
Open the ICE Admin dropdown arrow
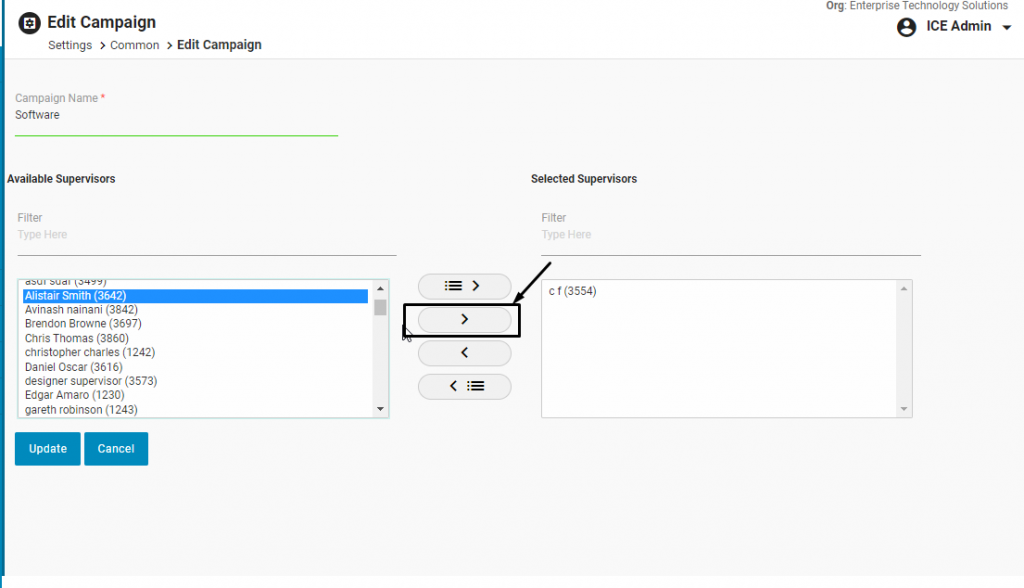[1006, 27]
